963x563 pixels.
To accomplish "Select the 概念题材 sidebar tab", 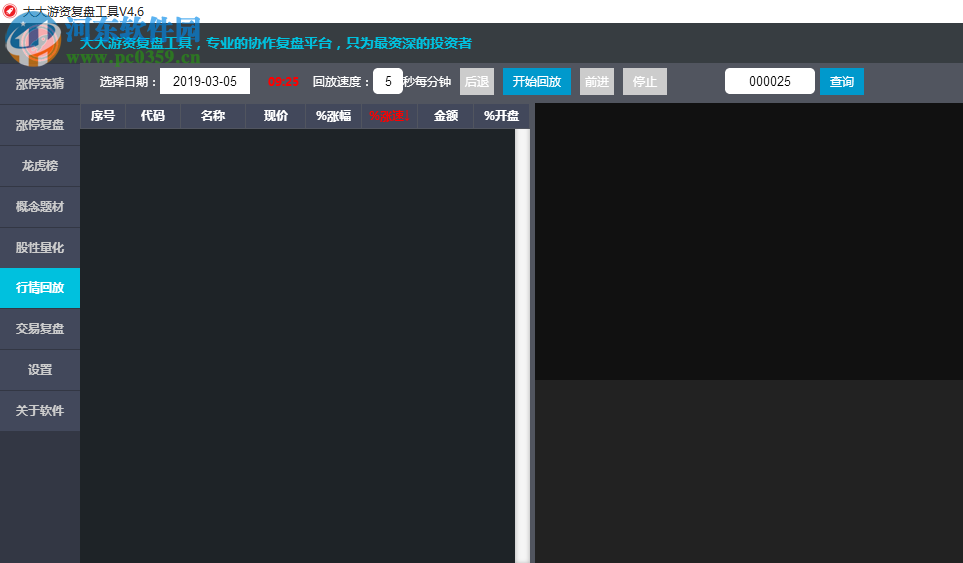I will pos(40,207).
